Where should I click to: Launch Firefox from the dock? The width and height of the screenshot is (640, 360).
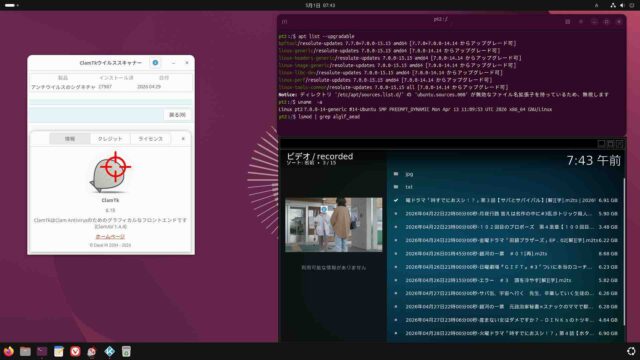pos(9,351)
